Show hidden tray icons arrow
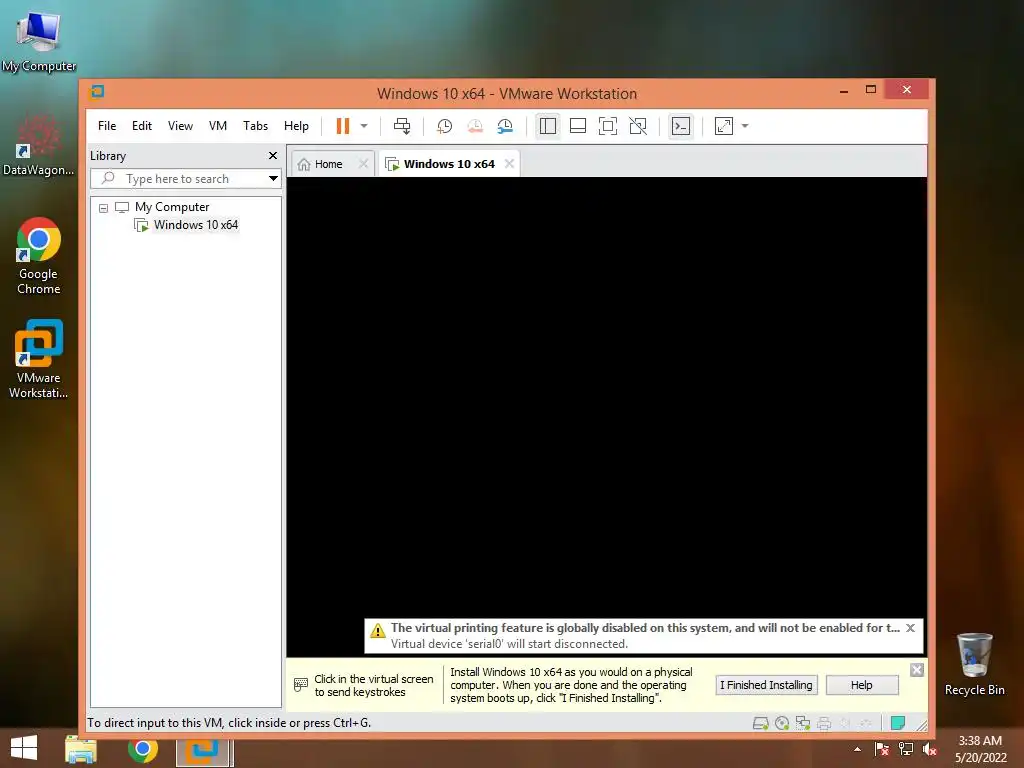The height and width of the screenshot is (768, 1024). point(857,749)
